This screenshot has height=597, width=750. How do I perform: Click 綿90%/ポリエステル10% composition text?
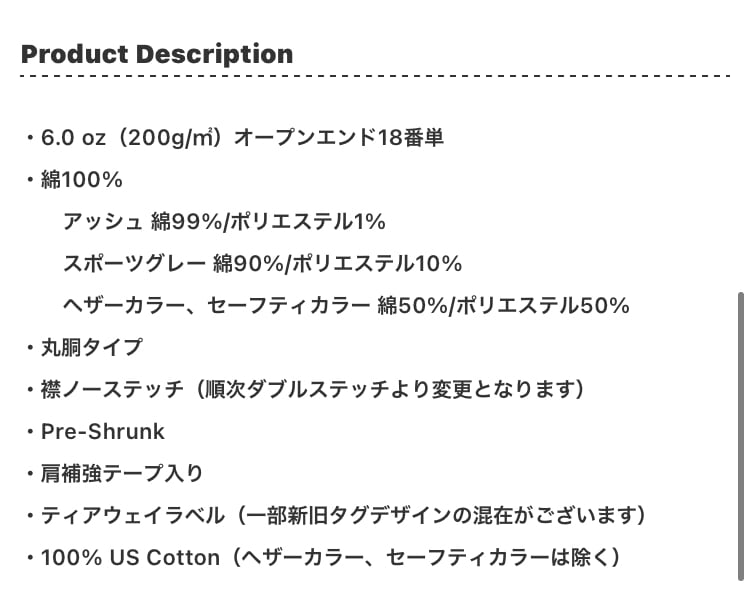click(338, 264)
